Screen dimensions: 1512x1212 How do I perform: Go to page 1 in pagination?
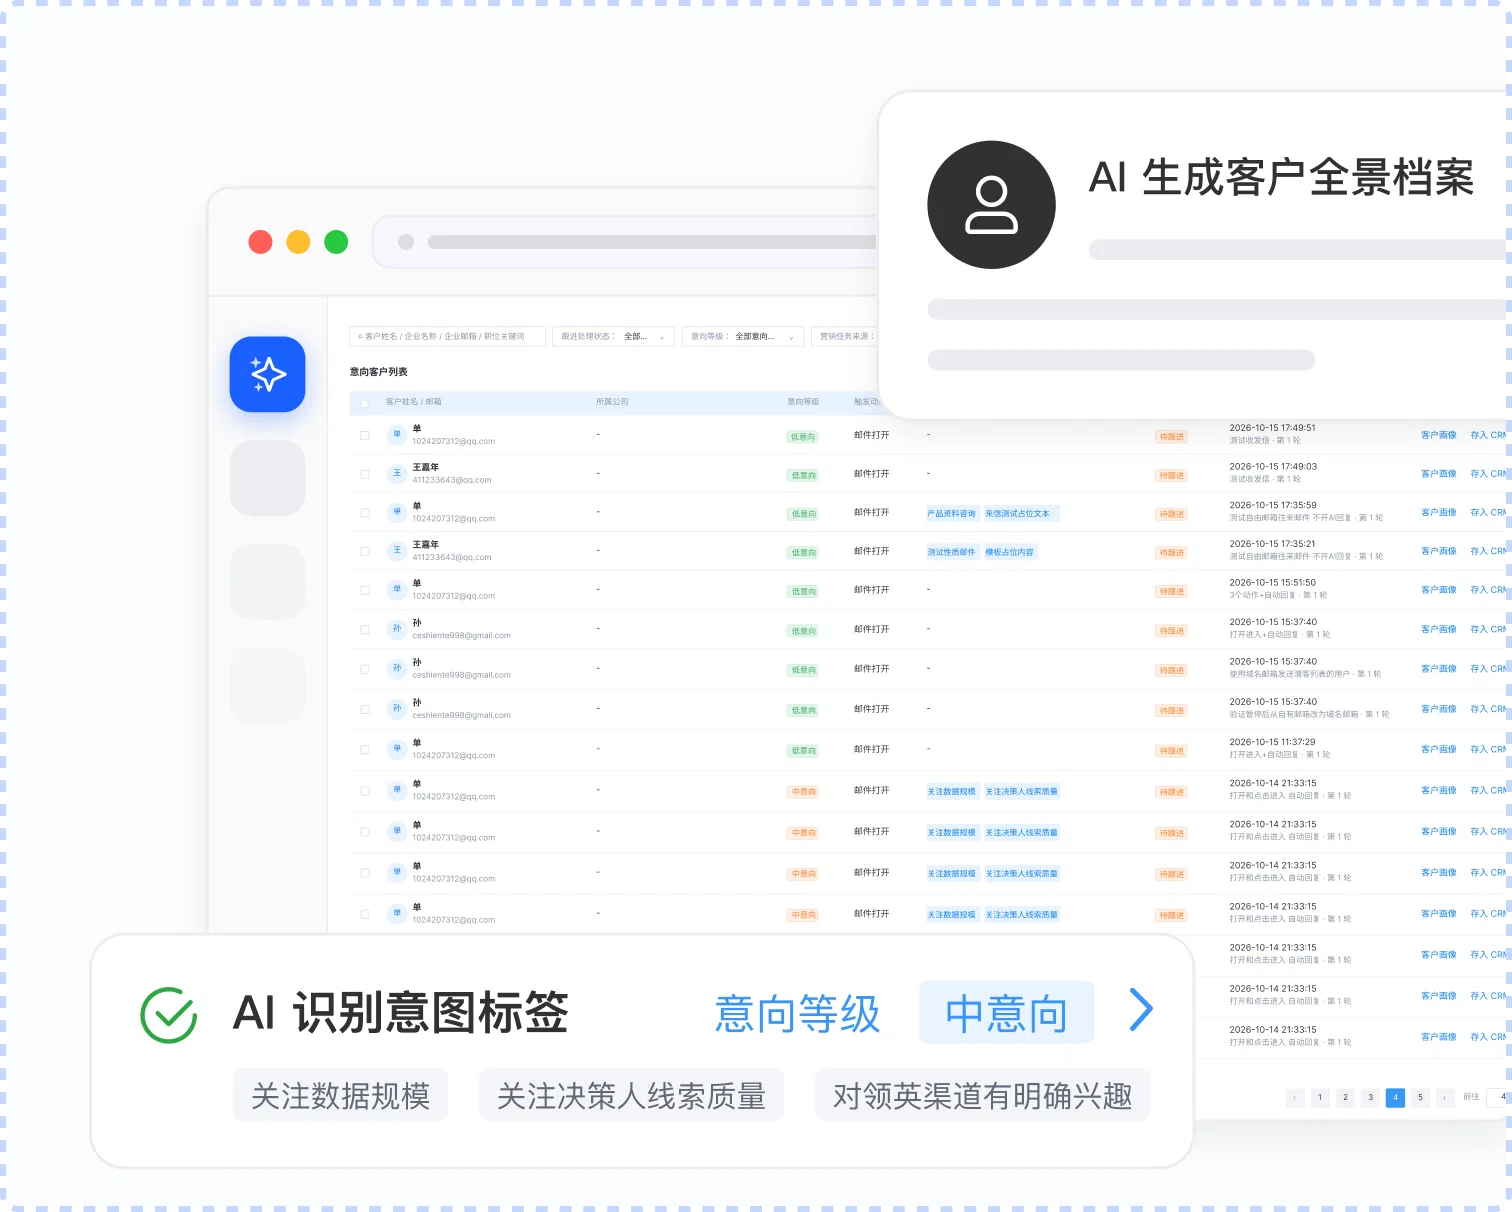tap(1320, 1097)
